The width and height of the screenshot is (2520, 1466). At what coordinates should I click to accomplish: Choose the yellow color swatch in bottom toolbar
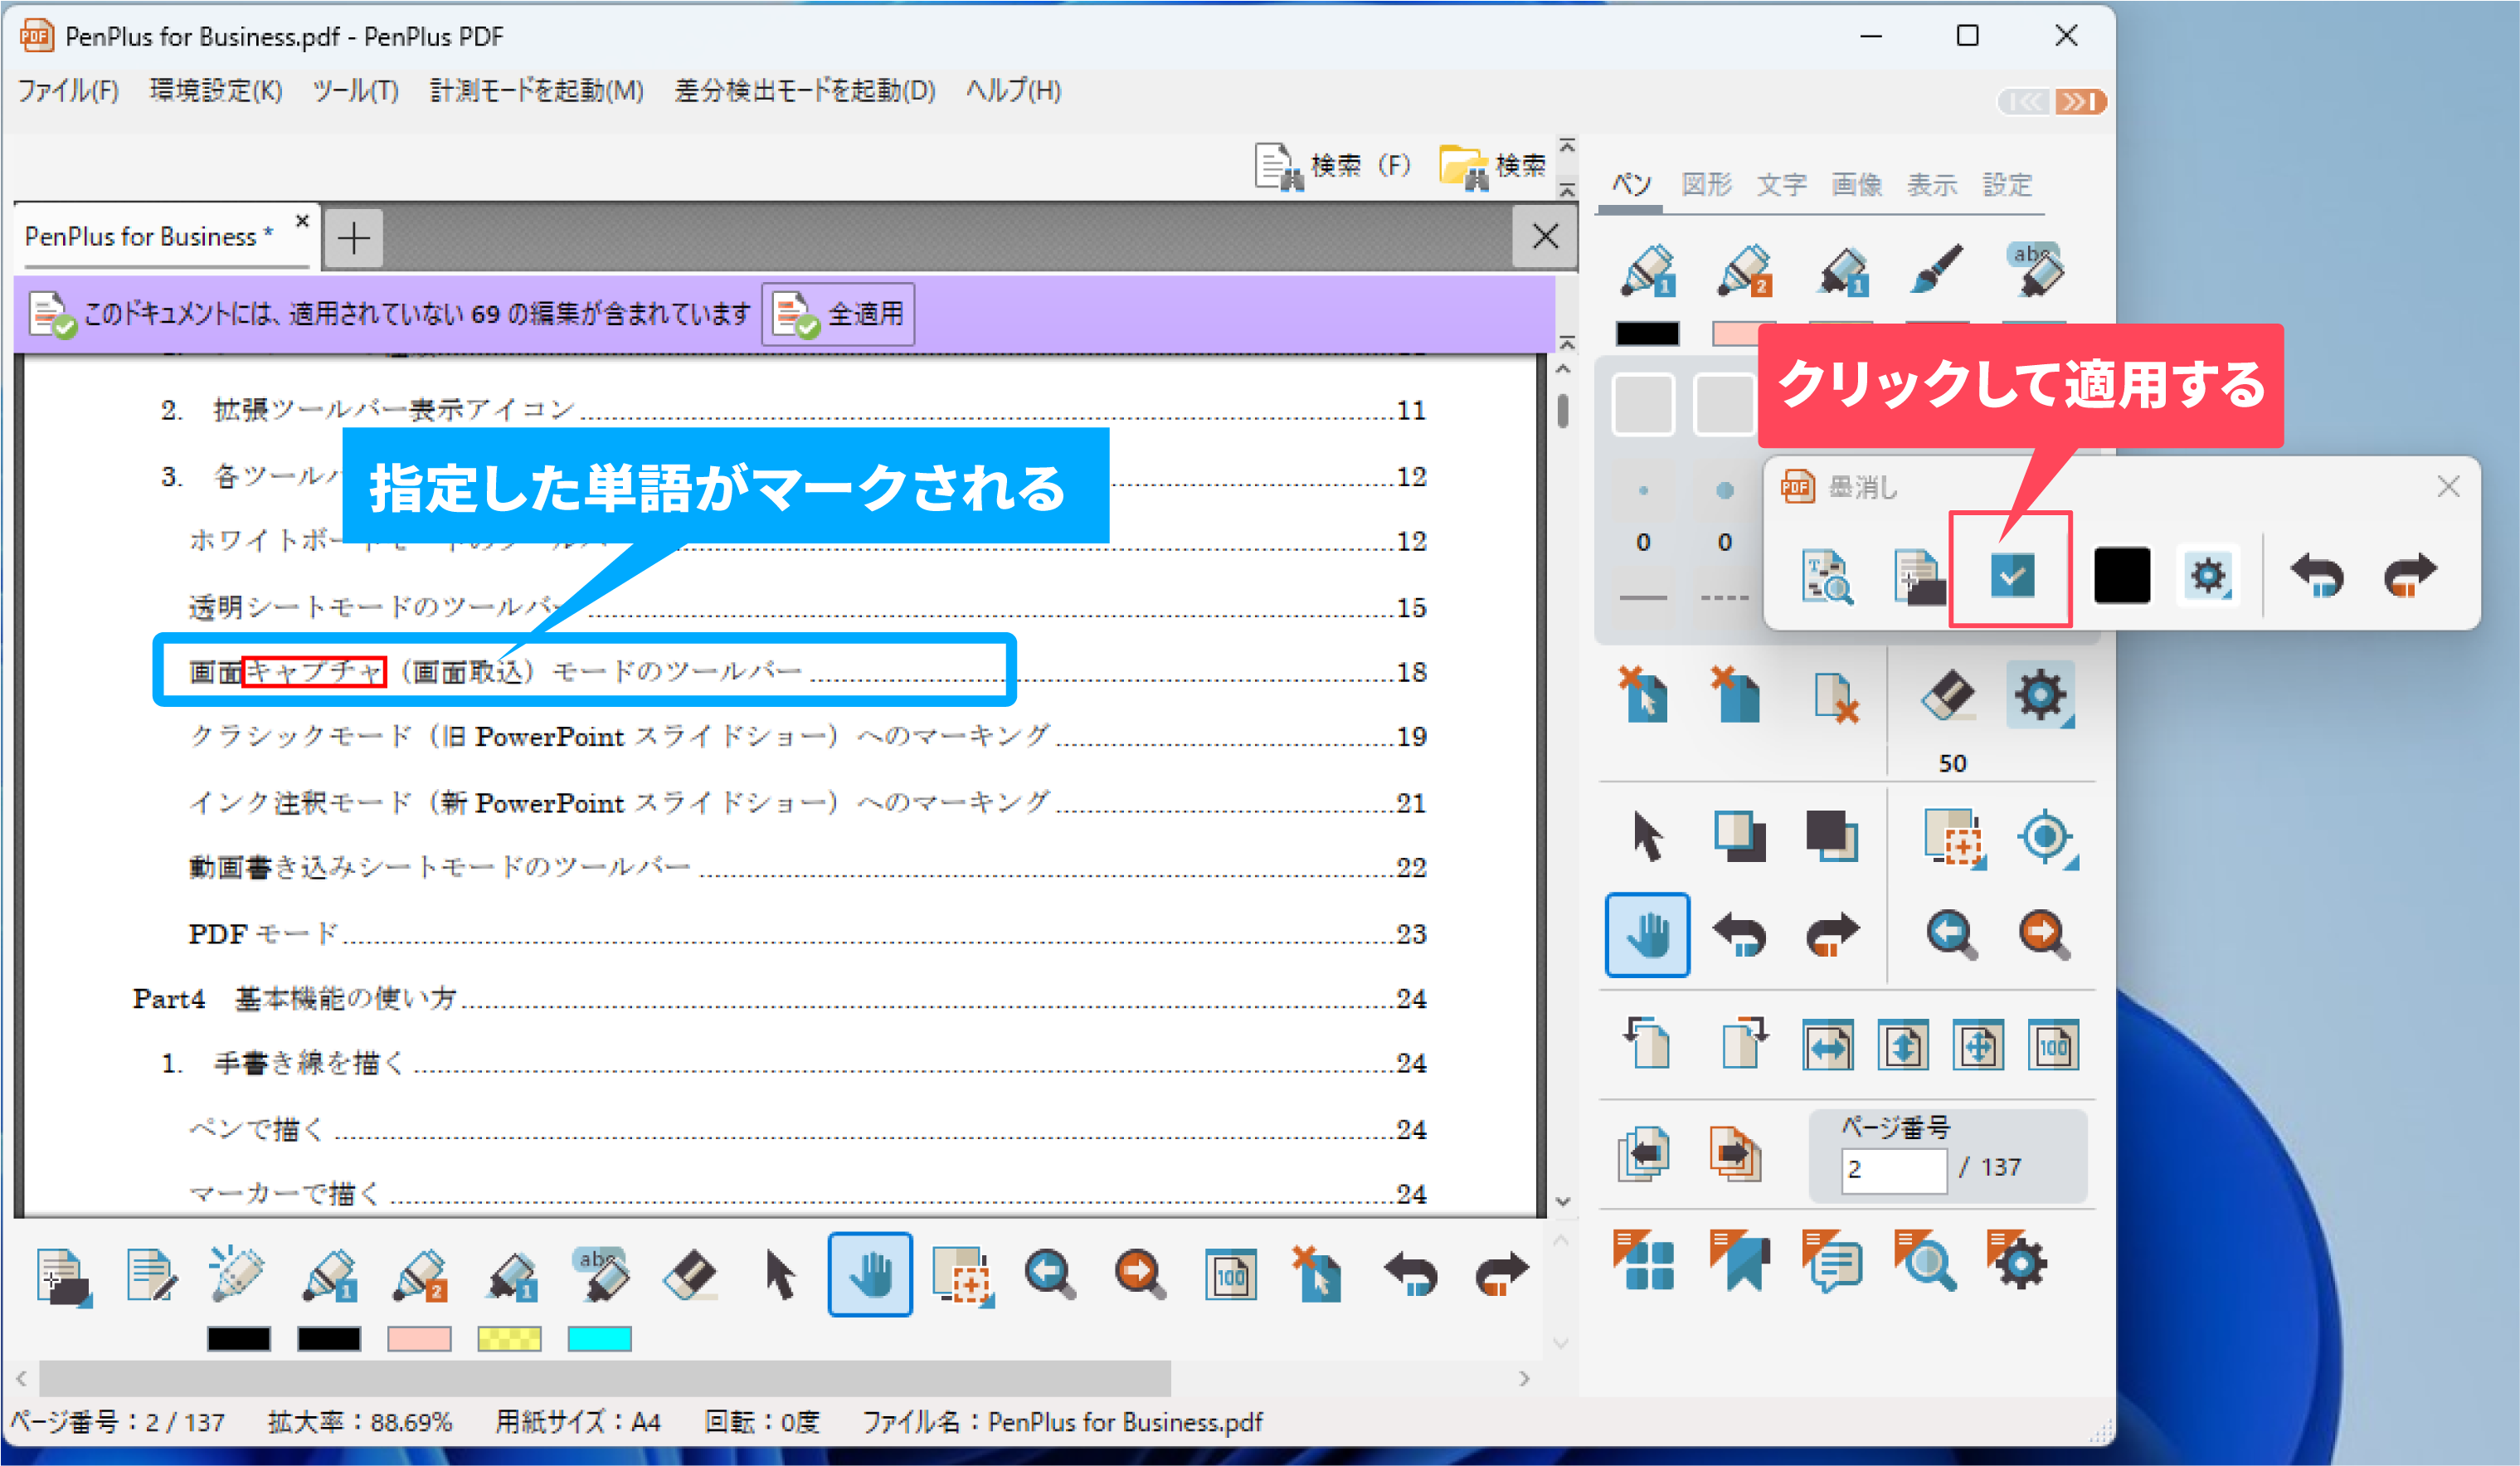point(509,1339)
